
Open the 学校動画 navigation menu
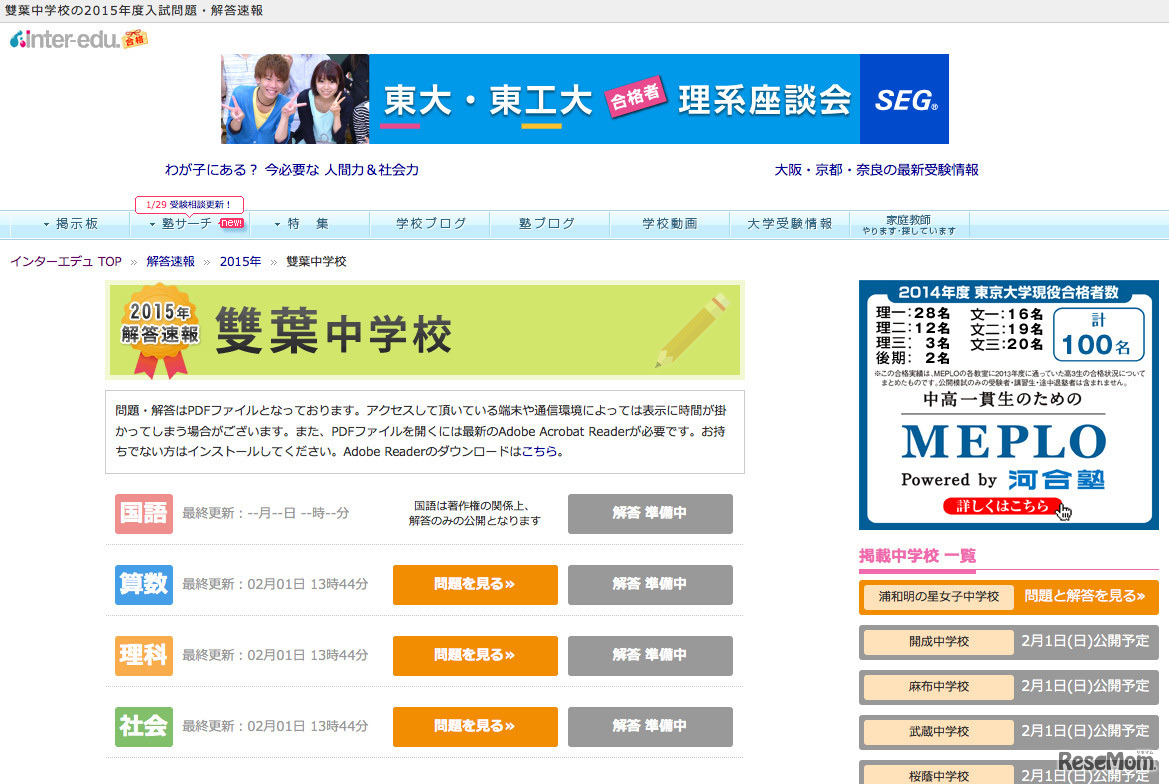[x=669, y=225]
